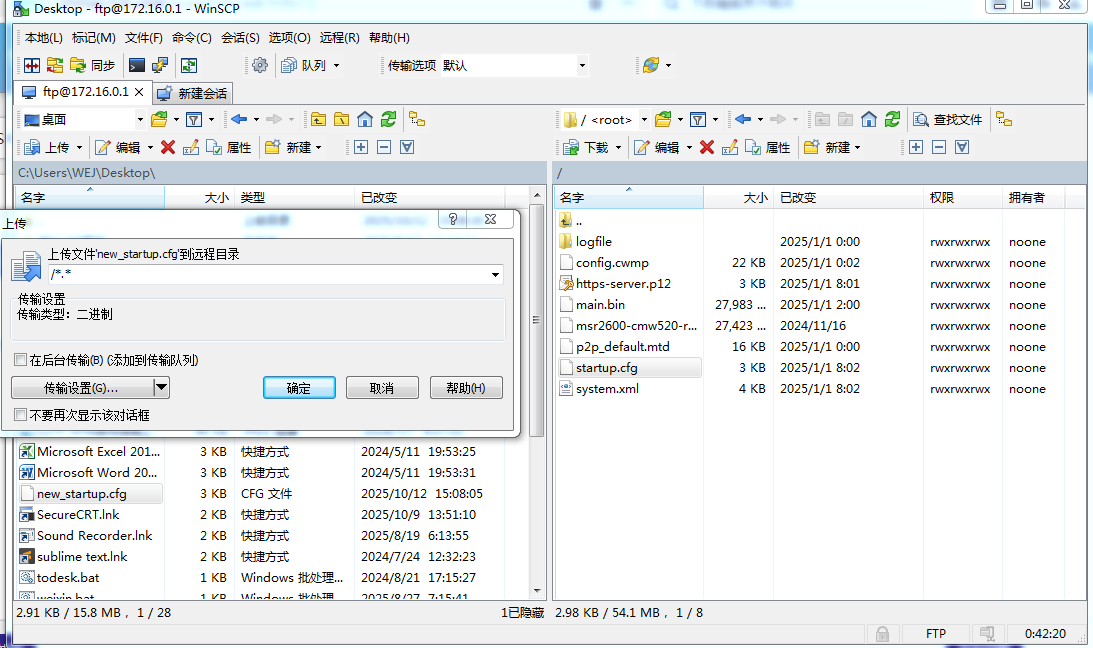Close the upload dialog with X

coord(491,219)
